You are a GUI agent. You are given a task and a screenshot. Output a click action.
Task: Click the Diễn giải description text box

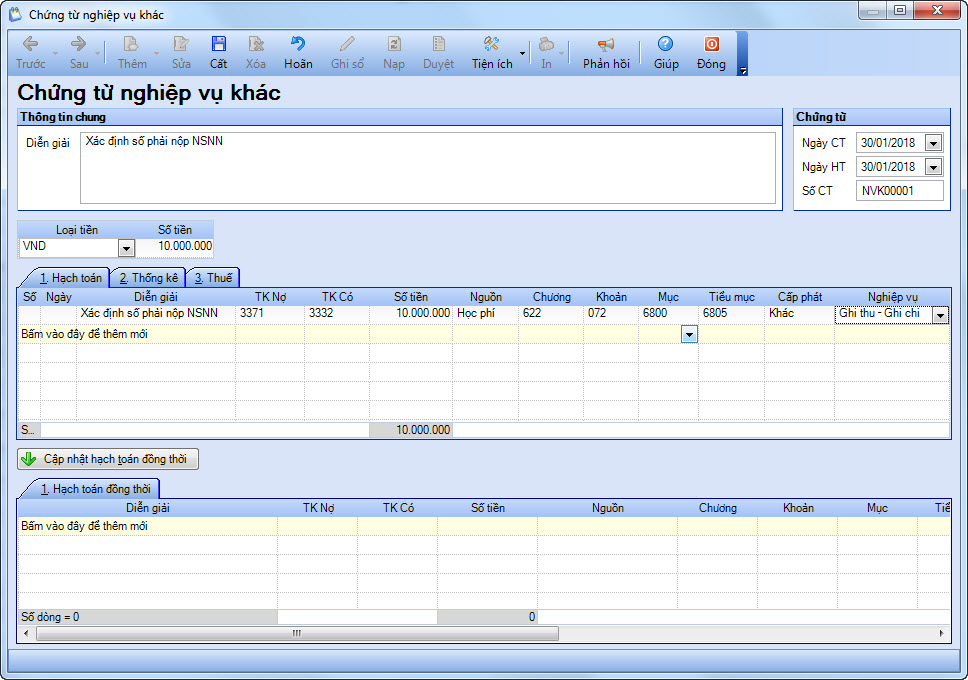(x=428, y=168)
